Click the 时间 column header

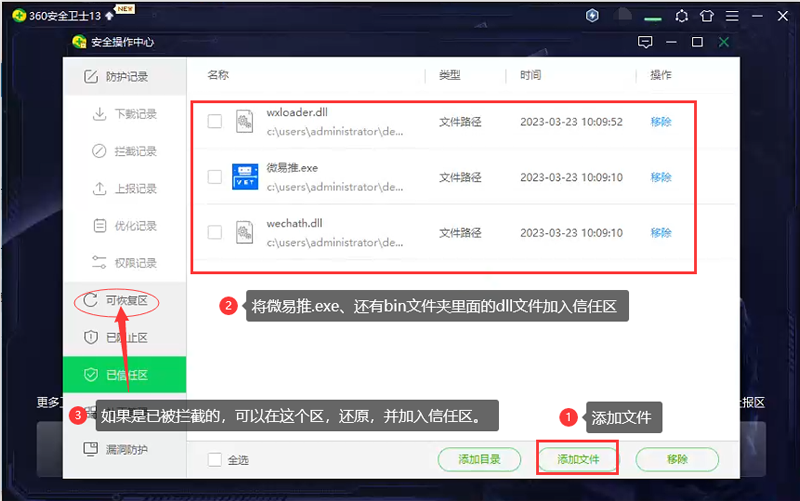tap(530, 75)
